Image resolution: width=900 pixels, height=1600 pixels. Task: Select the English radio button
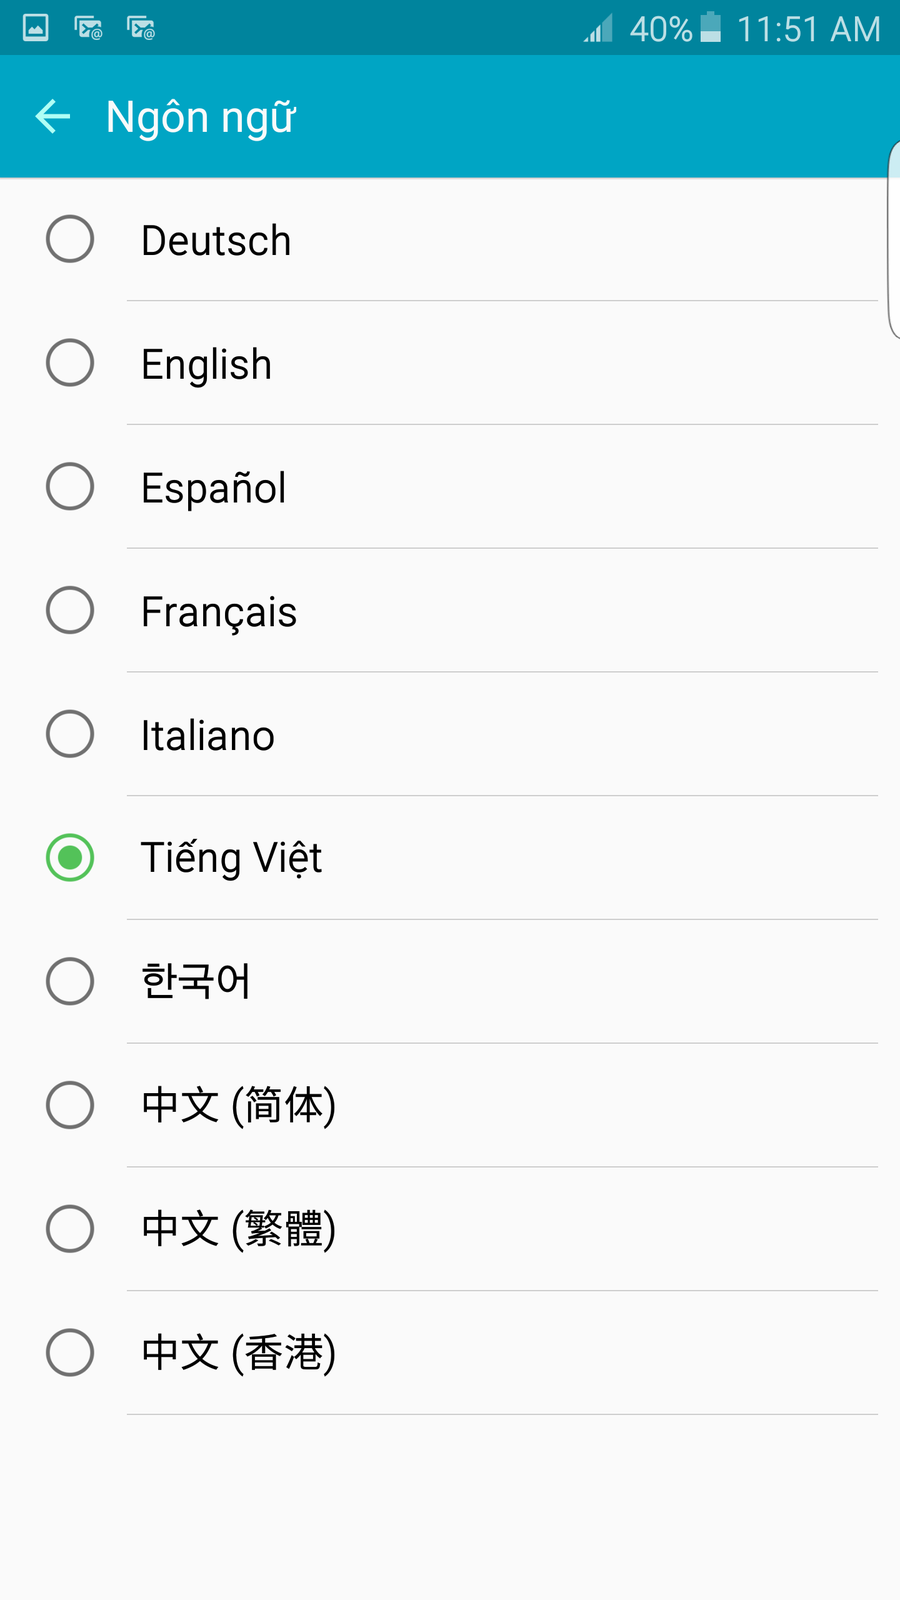70,363
